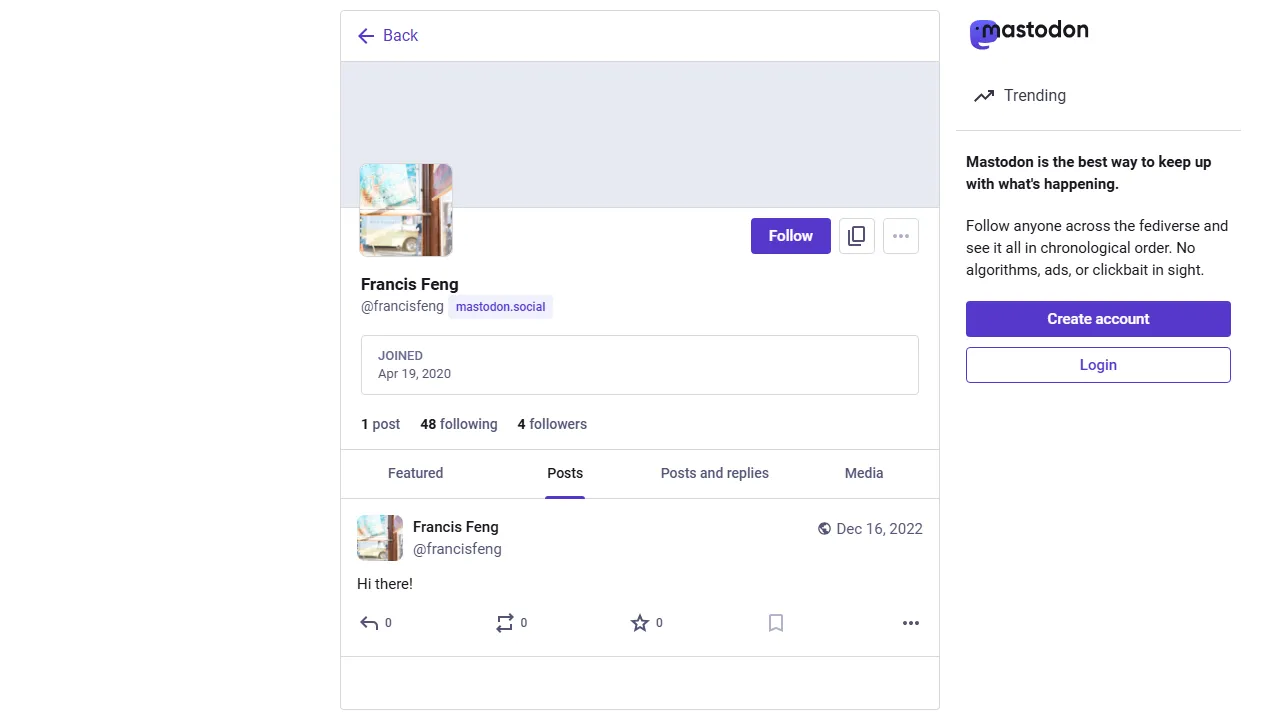This screenshot has width=1280, height=720.
Task: Click the Login button
Action: 1097,364
